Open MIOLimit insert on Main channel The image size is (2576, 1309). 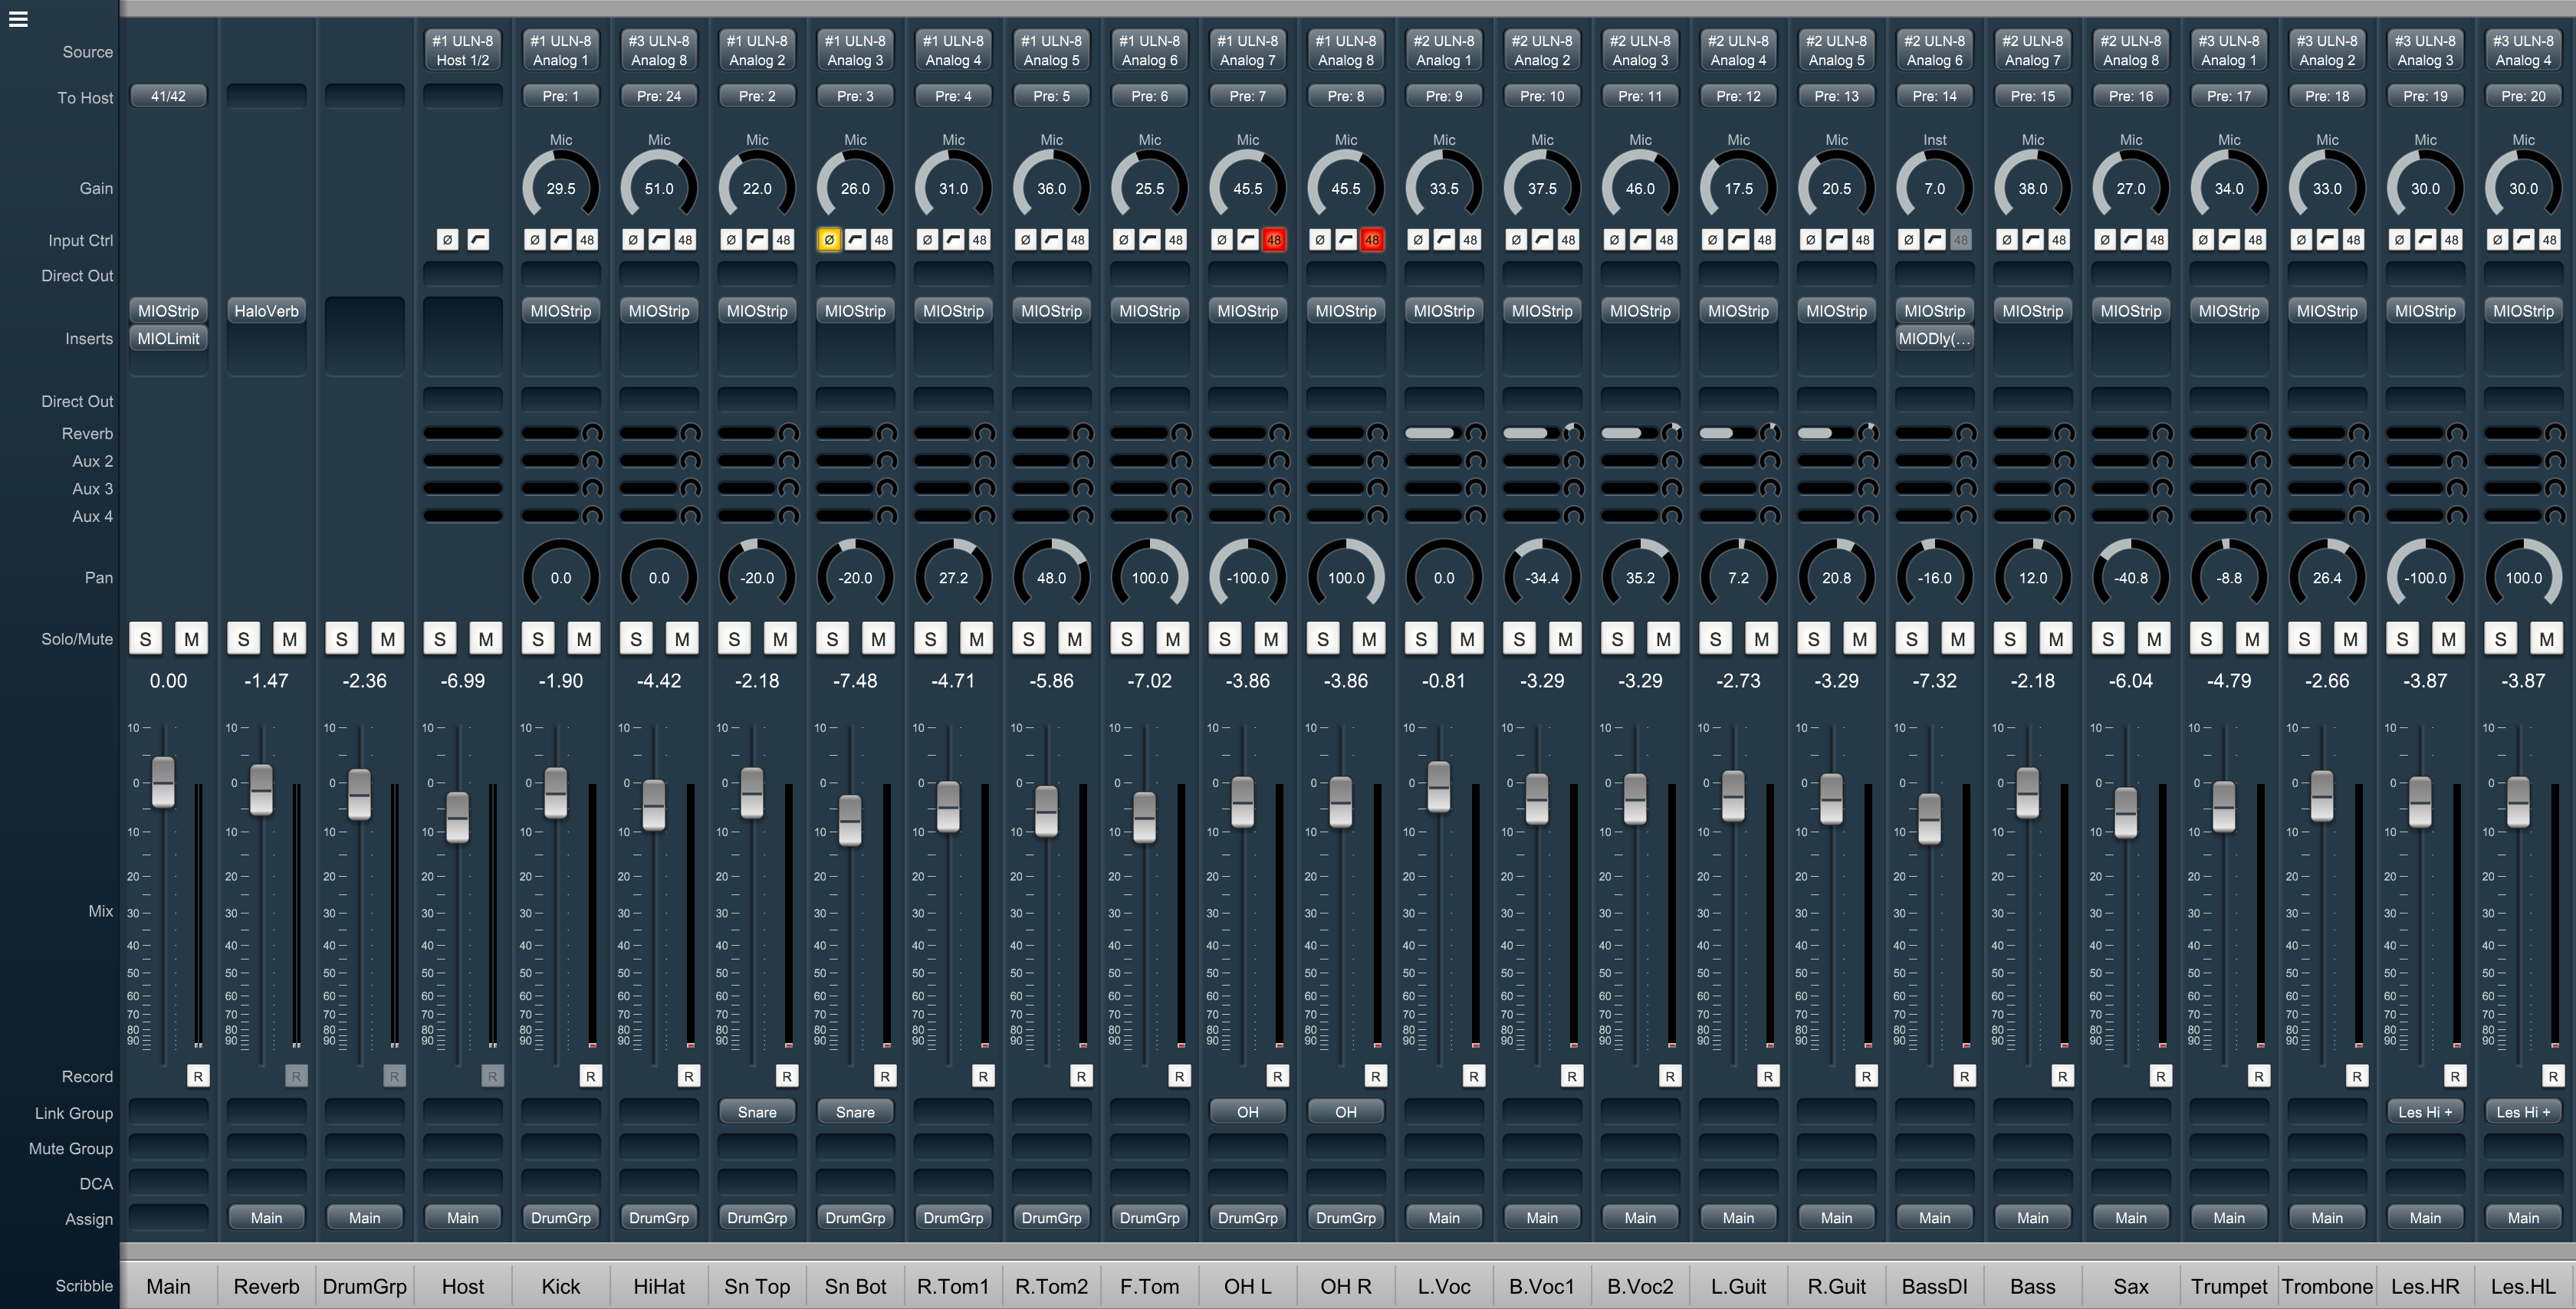click(x=168, y=338)
